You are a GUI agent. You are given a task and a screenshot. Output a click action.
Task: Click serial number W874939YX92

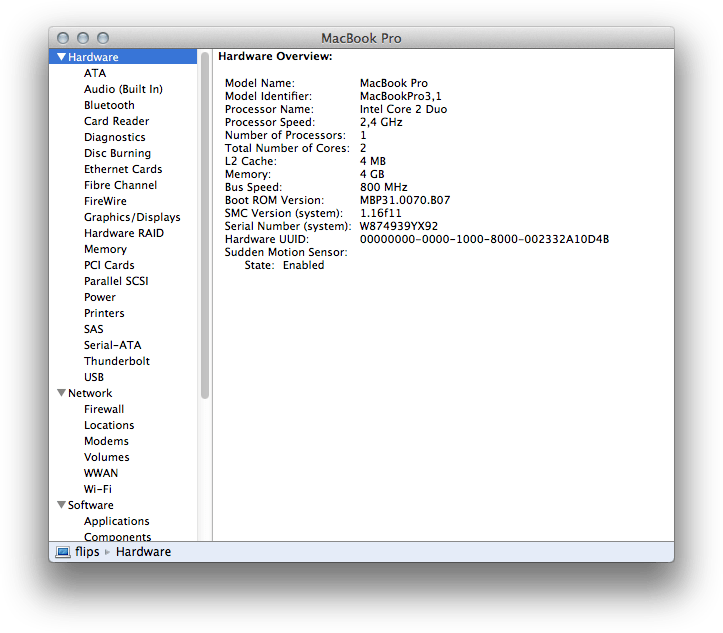[399, 226]
